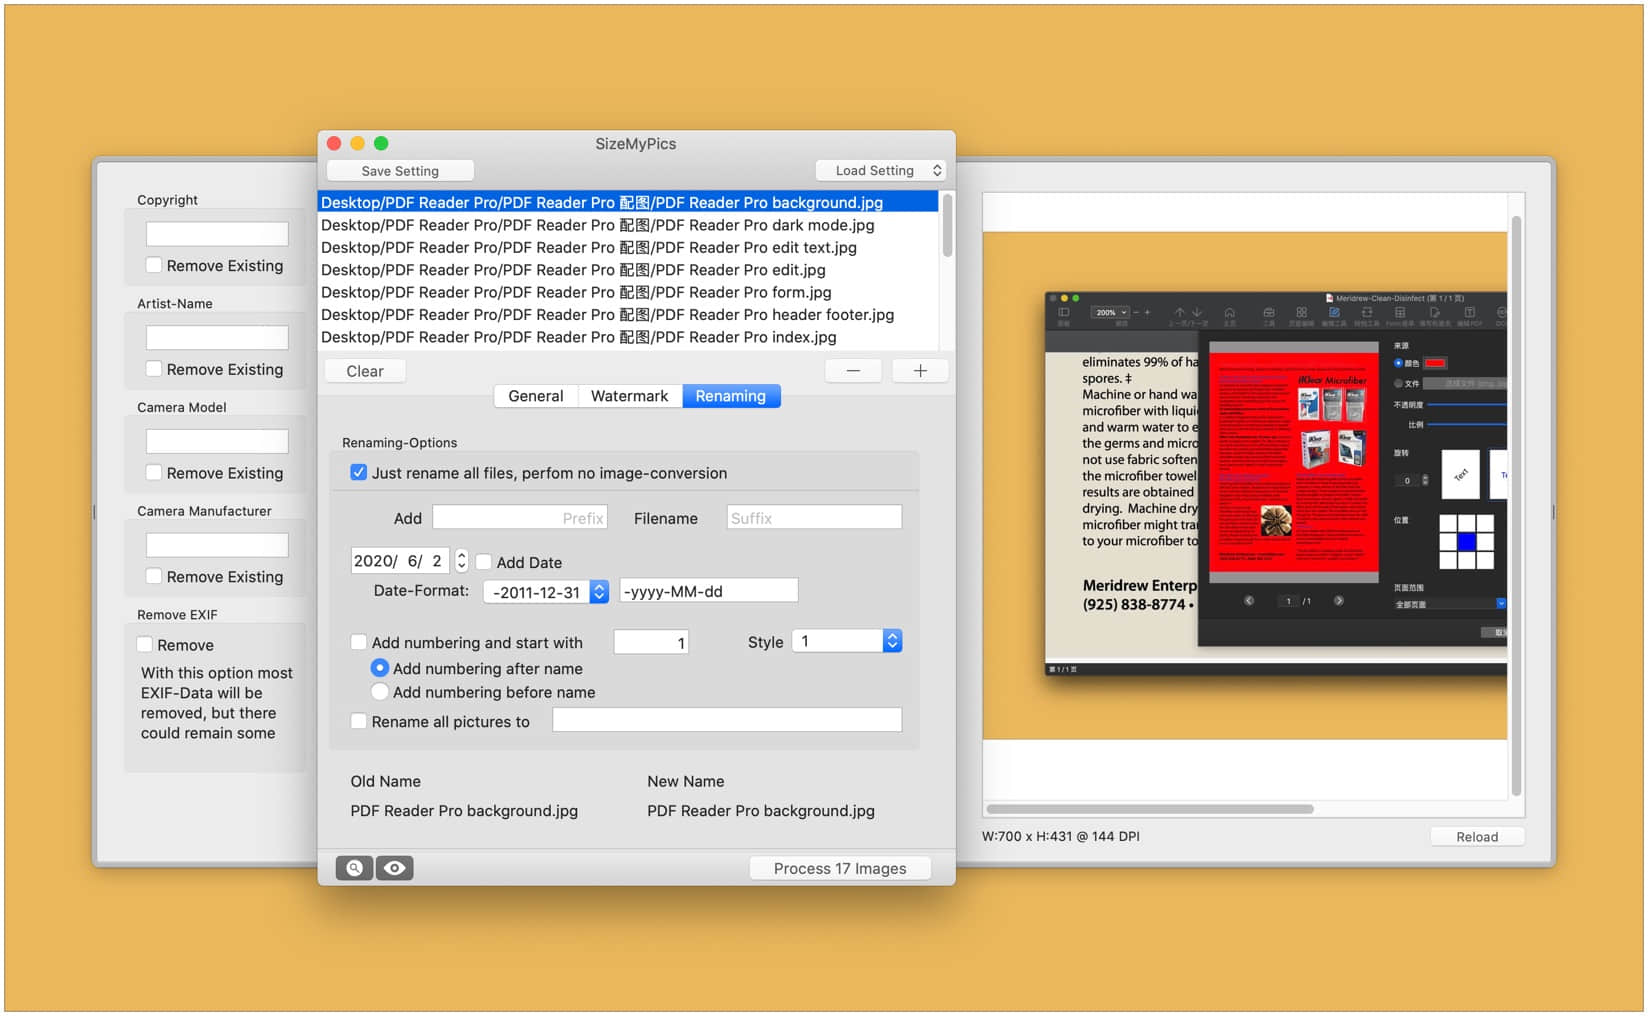This screenshot has height=1016, width=1648.
Task: Click the magnifier search icon button
Action: click(x=354, y=868)
